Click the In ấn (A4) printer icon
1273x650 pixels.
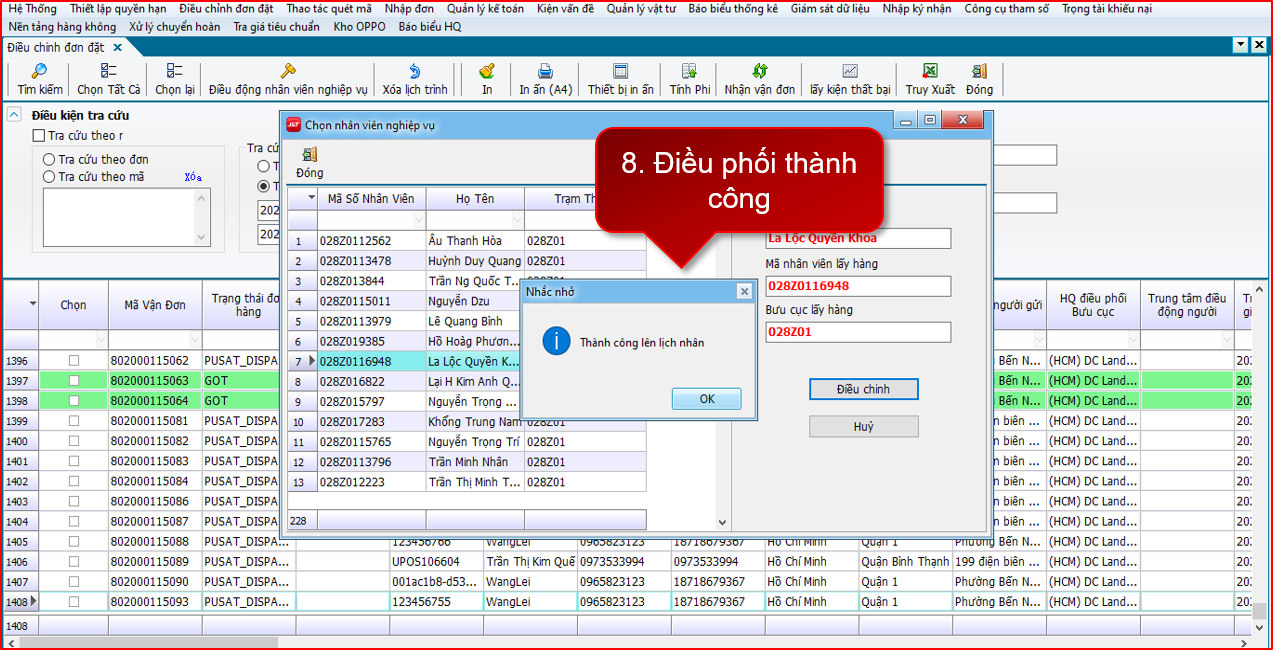point(545,71)
